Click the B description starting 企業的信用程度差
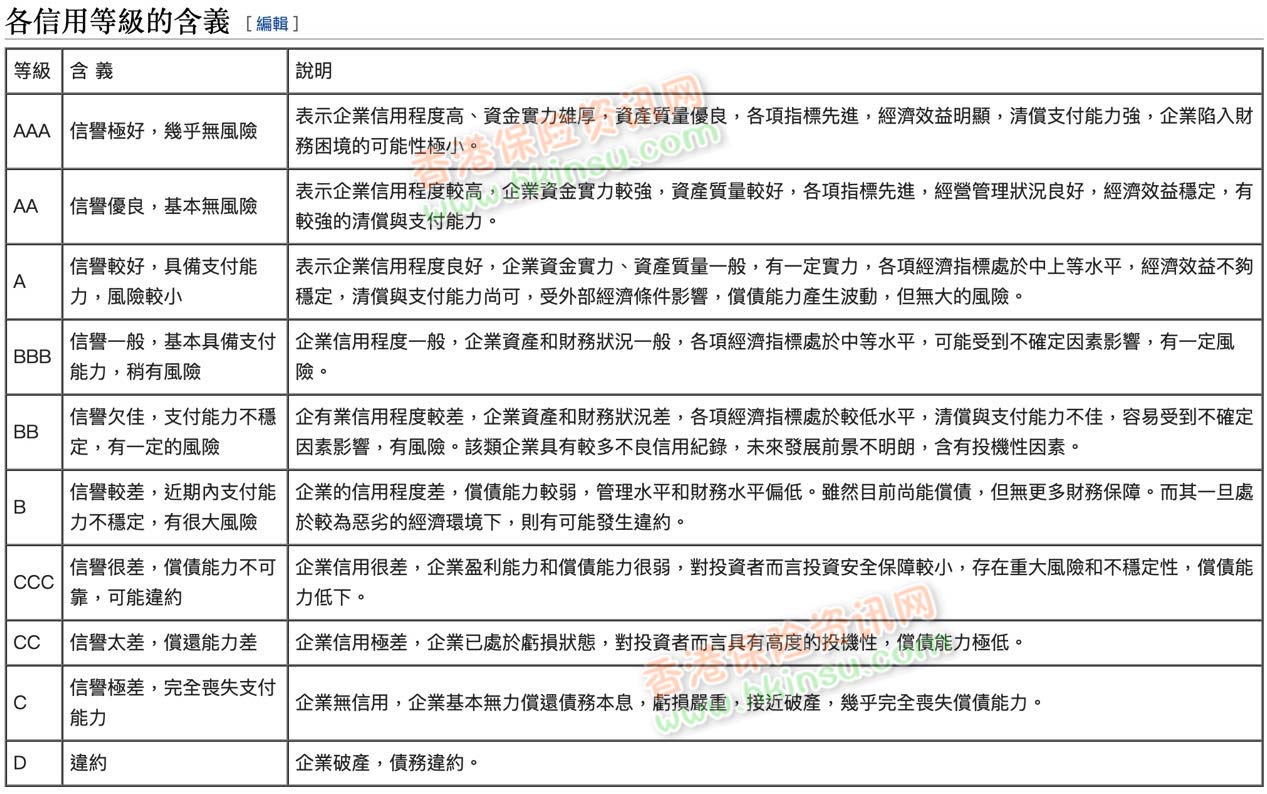This screenshot has height=794, width=1267. tap(774, 506)
